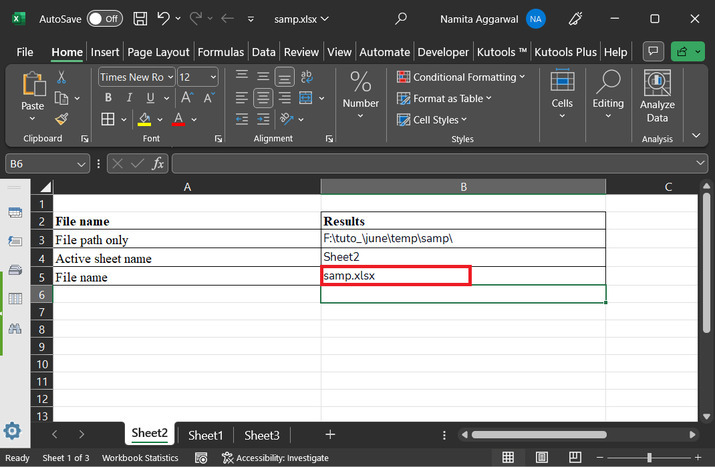The height and width of the screenshot is (467, 715).
Task: Click the Insert Function fx icon
Action: (x=158, y=163)
